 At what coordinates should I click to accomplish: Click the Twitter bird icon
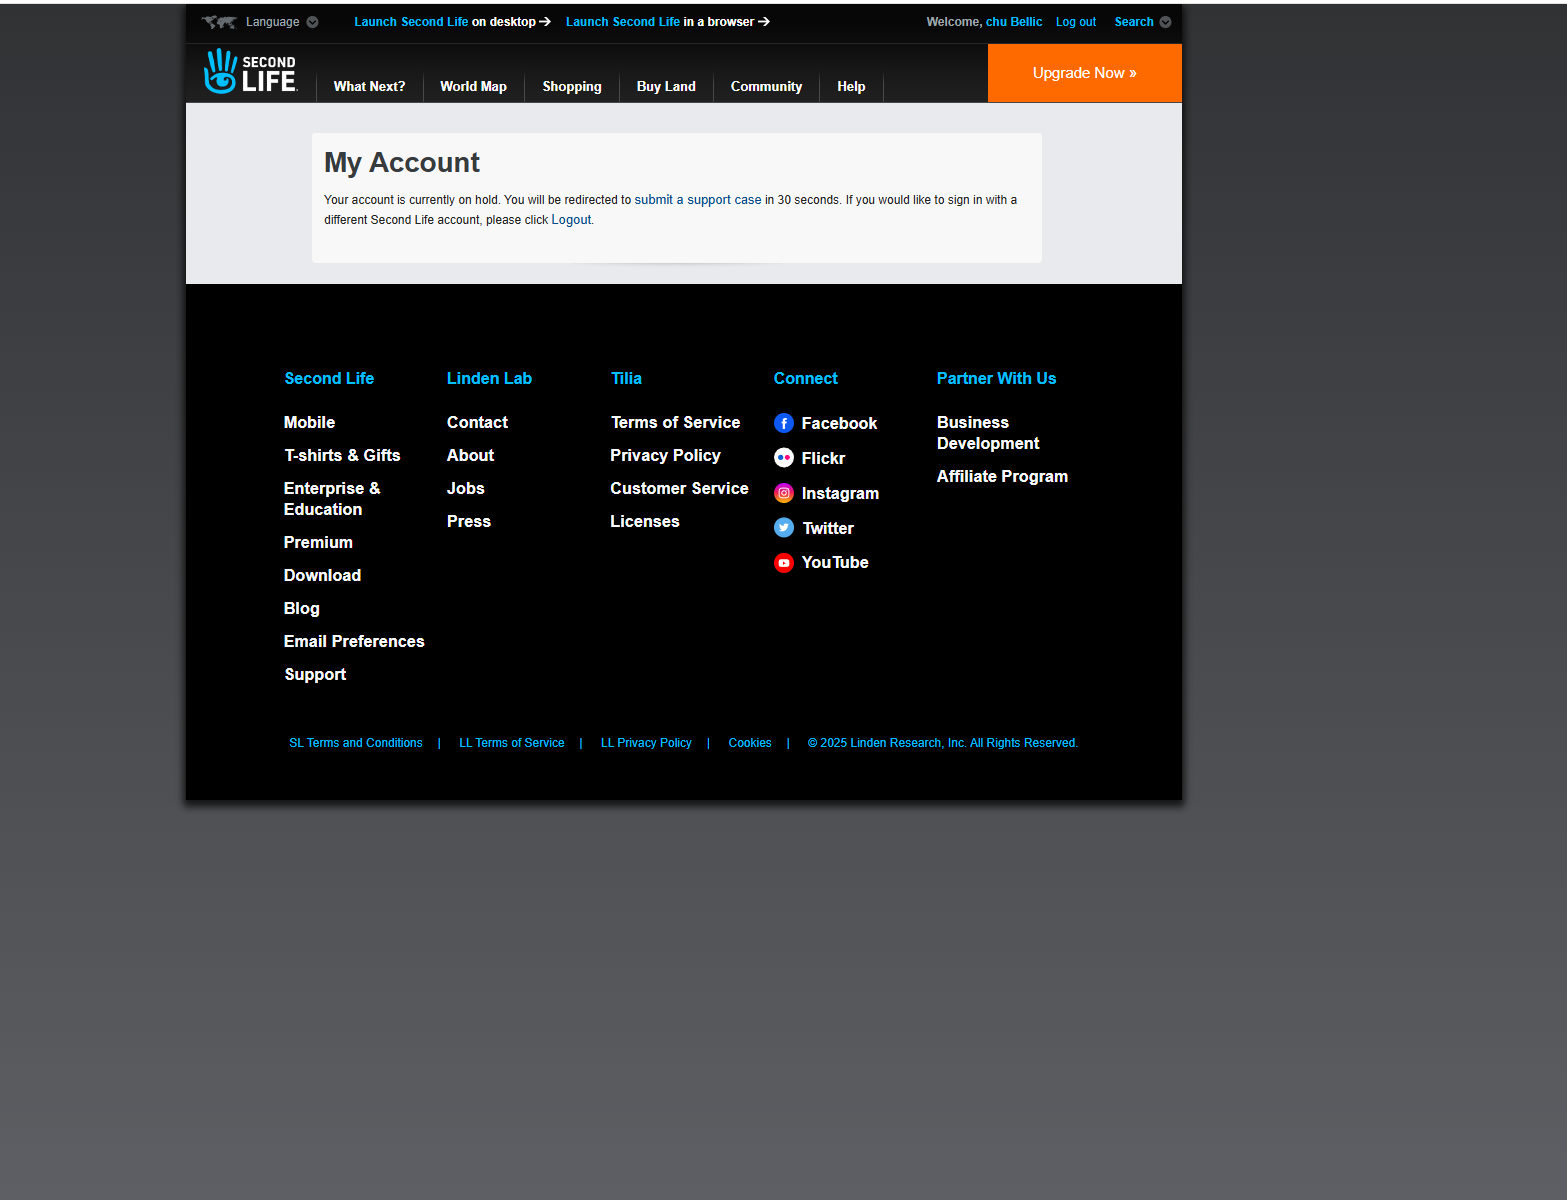tap(784, 528)
